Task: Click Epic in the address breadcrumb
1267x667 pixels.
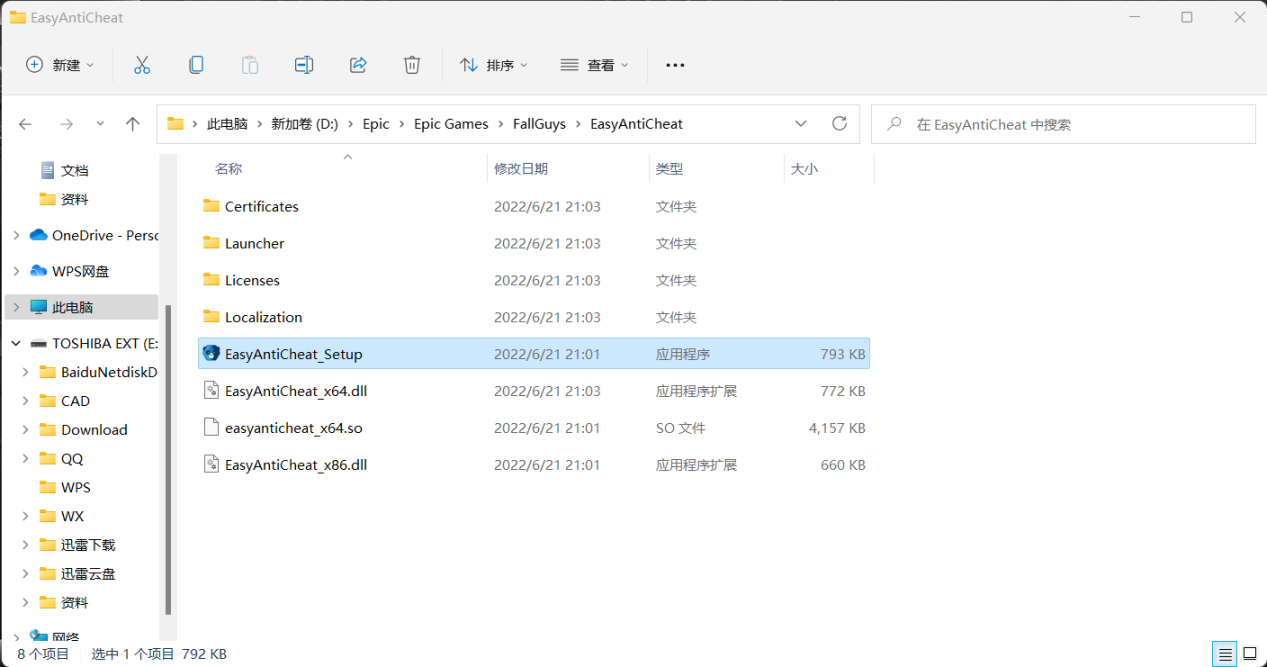Action: click(376, 124)
